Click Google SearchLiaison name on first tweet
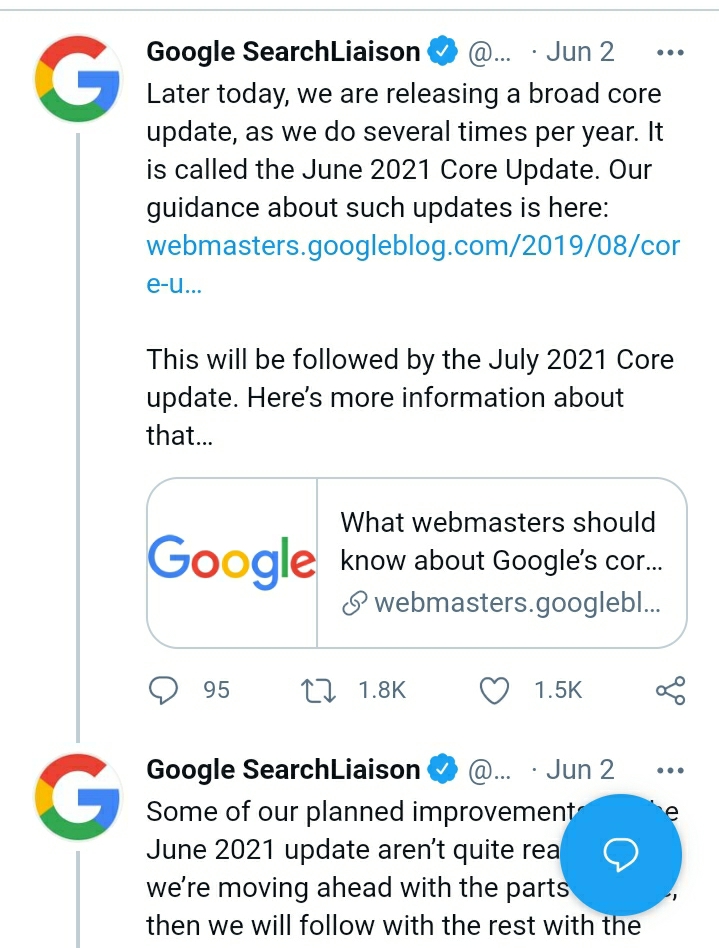The width and height of the screenshot is (719, 948). click(283, 51)
